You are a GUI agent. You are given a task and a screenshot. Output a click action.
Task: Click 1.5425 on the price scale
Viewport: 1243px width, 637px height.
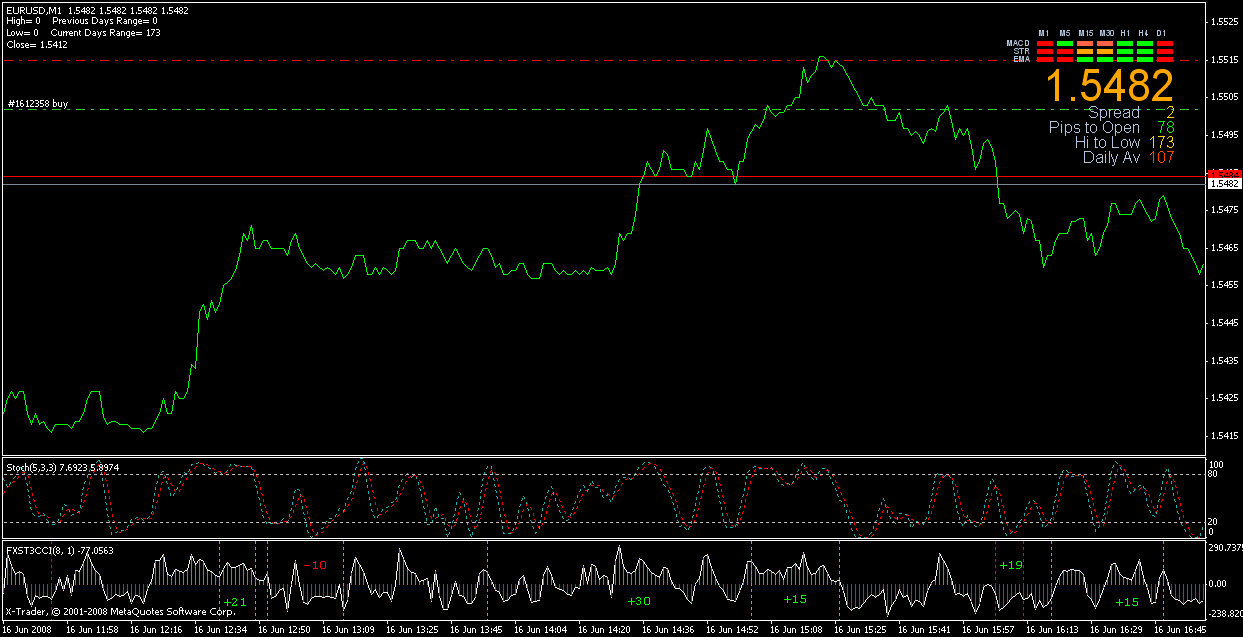tap(1225, 398)
